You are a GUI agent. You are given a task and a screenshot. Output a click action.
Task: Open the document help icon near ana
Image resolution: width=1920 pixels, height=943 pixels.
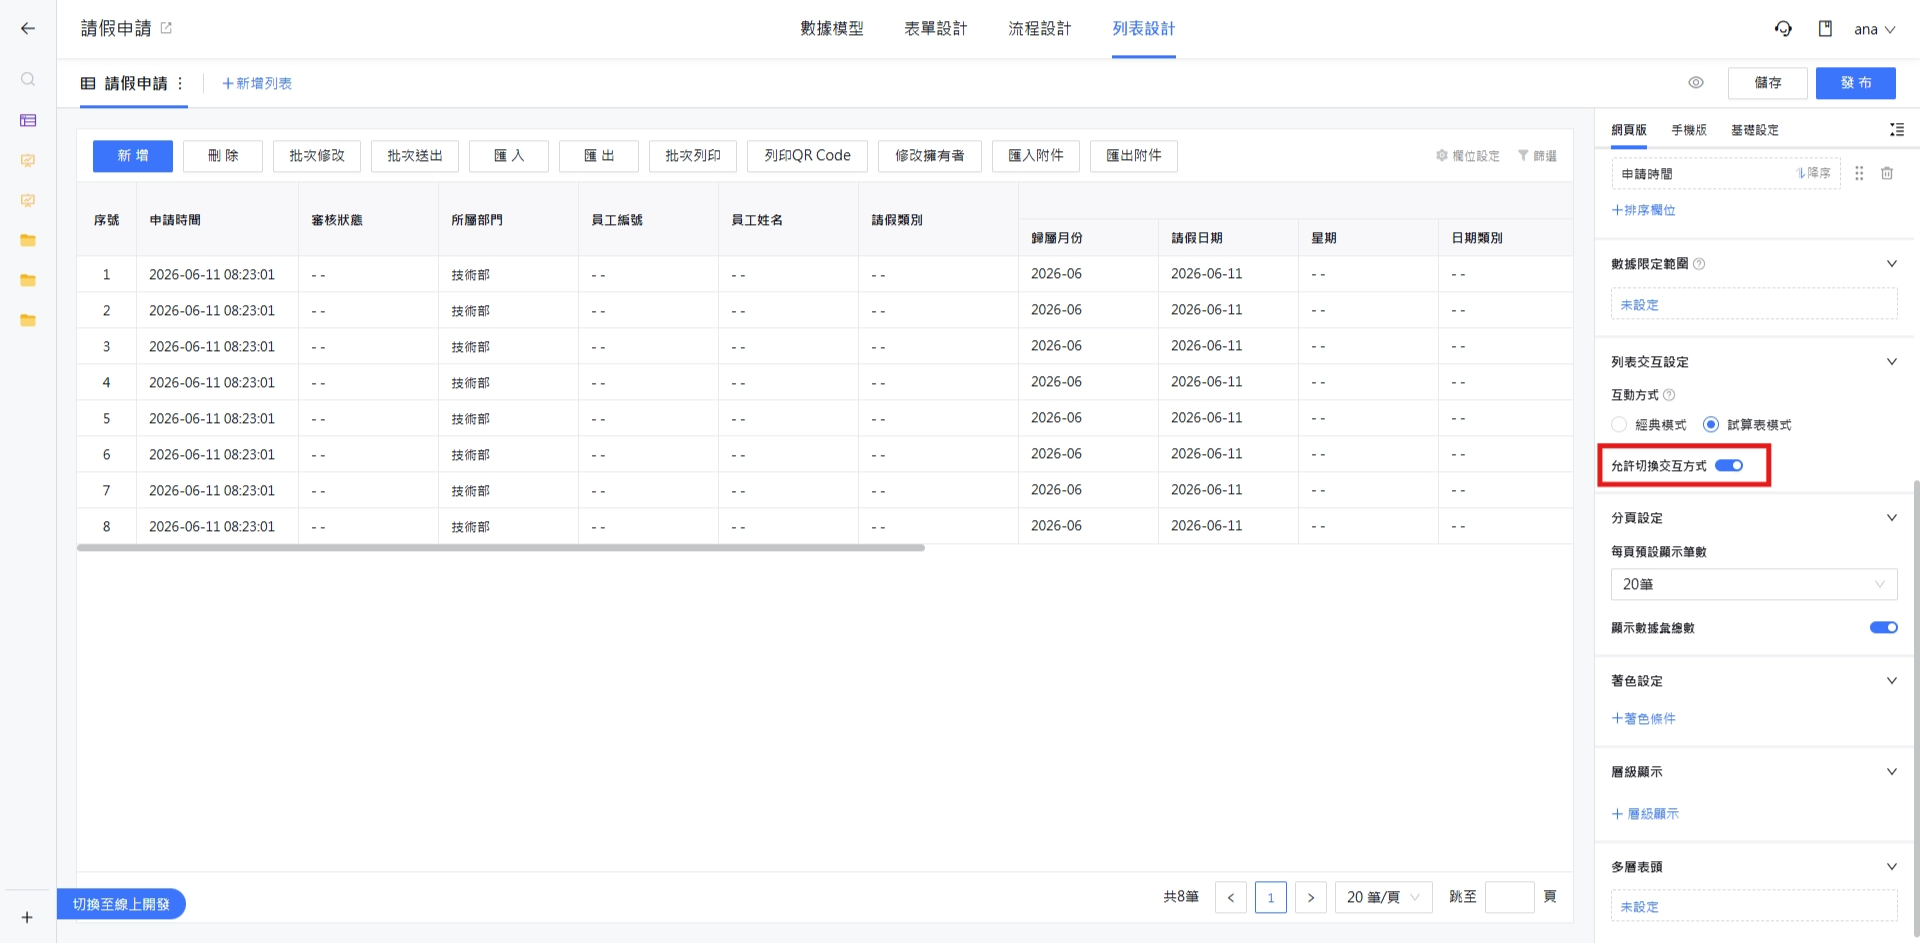(1825, 29)
